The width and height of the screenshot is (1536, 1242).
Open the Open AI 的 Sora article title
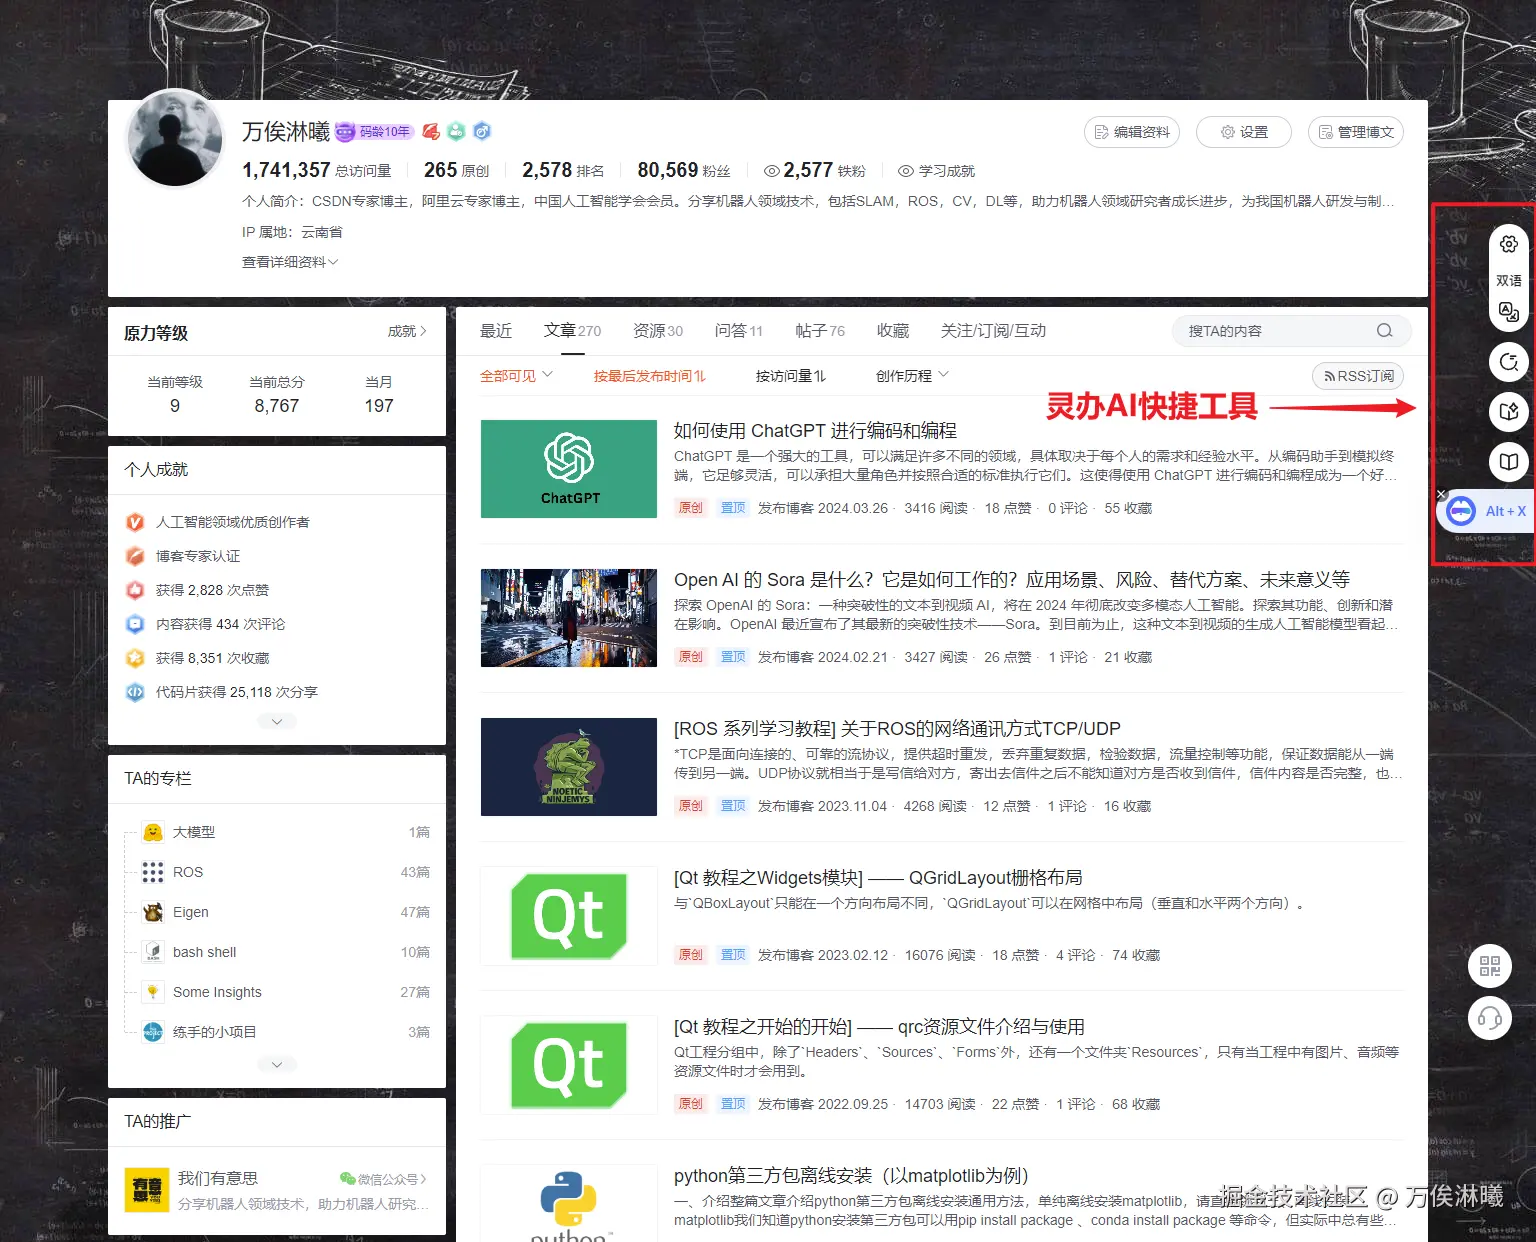(x=1012, y=580)
